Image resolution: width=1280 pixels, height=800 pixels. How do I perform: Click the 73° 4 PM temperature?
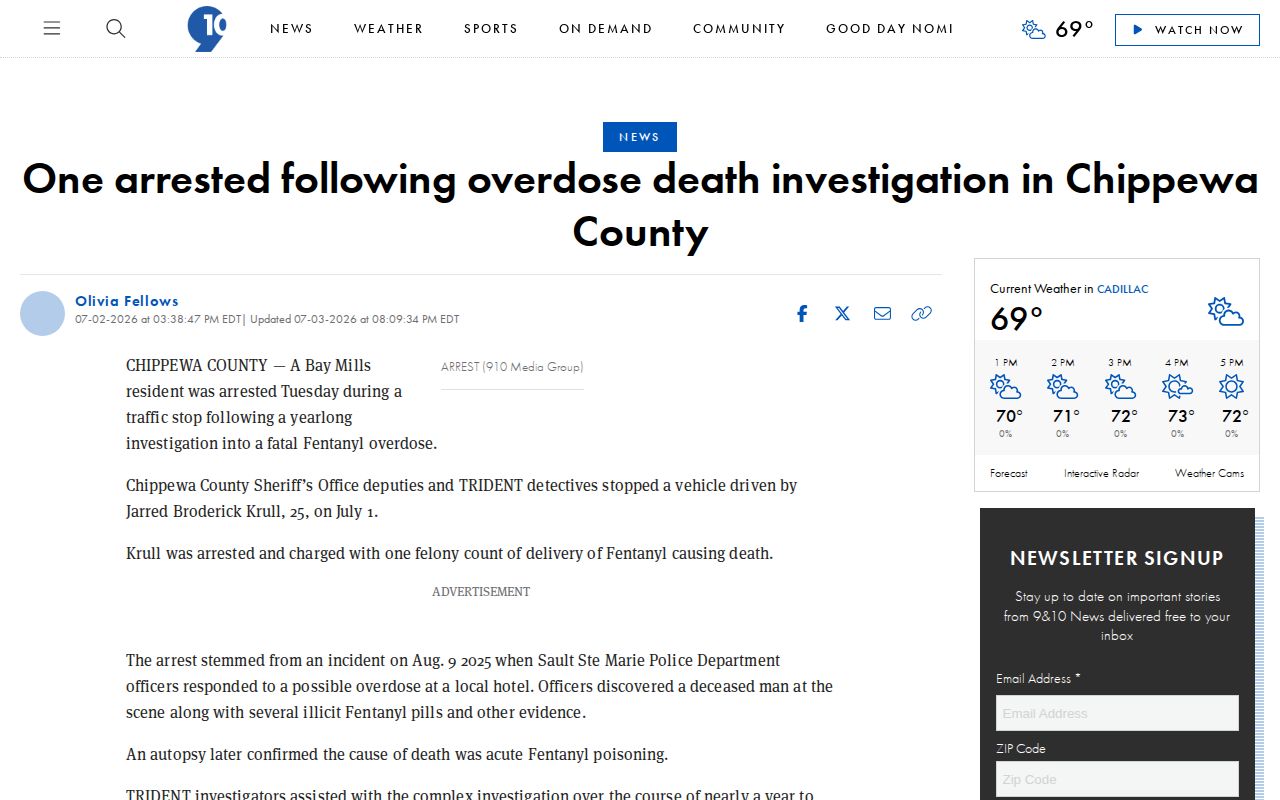point(1181,416)
